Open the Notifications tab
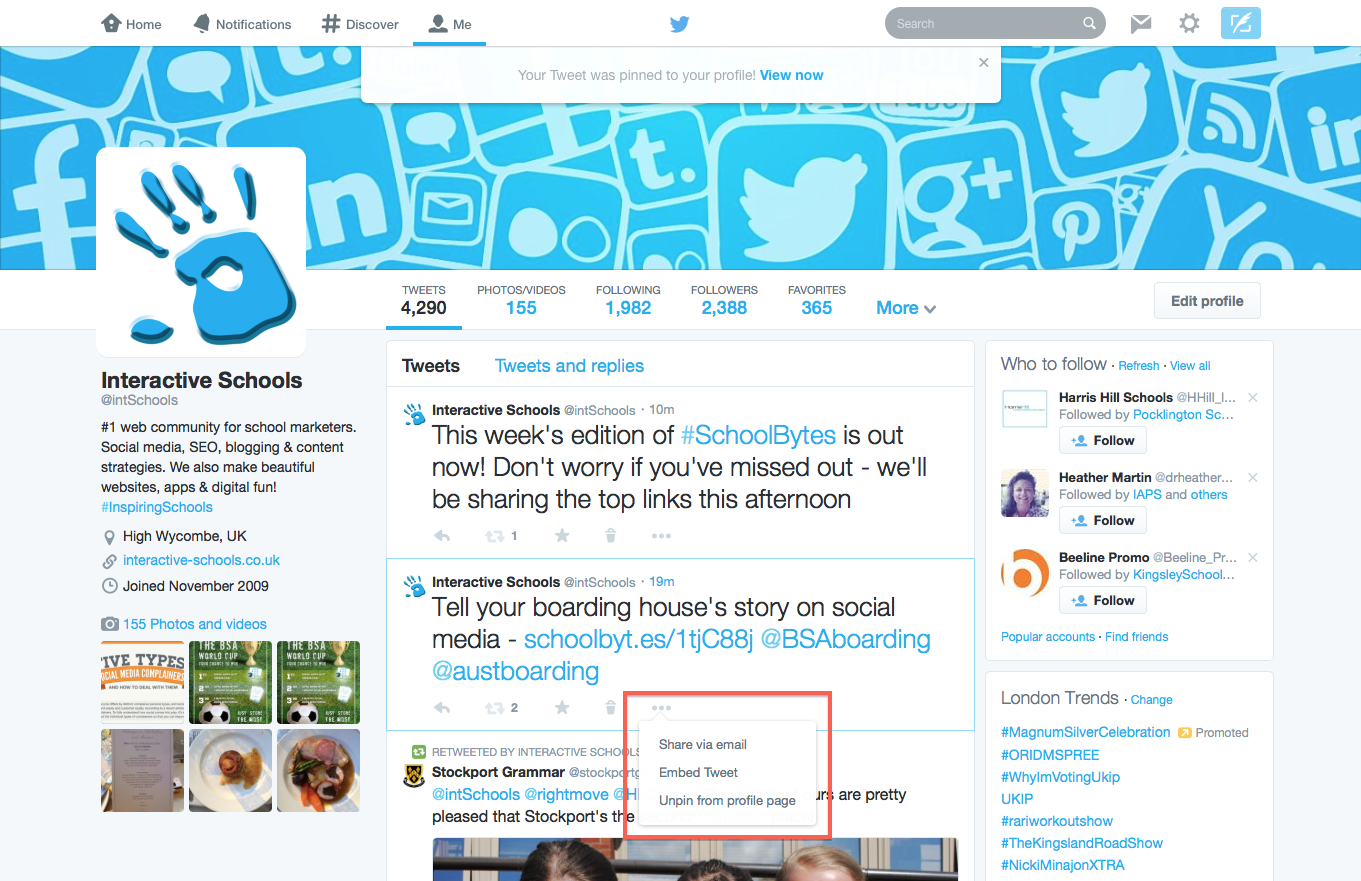 pyautogui.click(x=242, y=24)
